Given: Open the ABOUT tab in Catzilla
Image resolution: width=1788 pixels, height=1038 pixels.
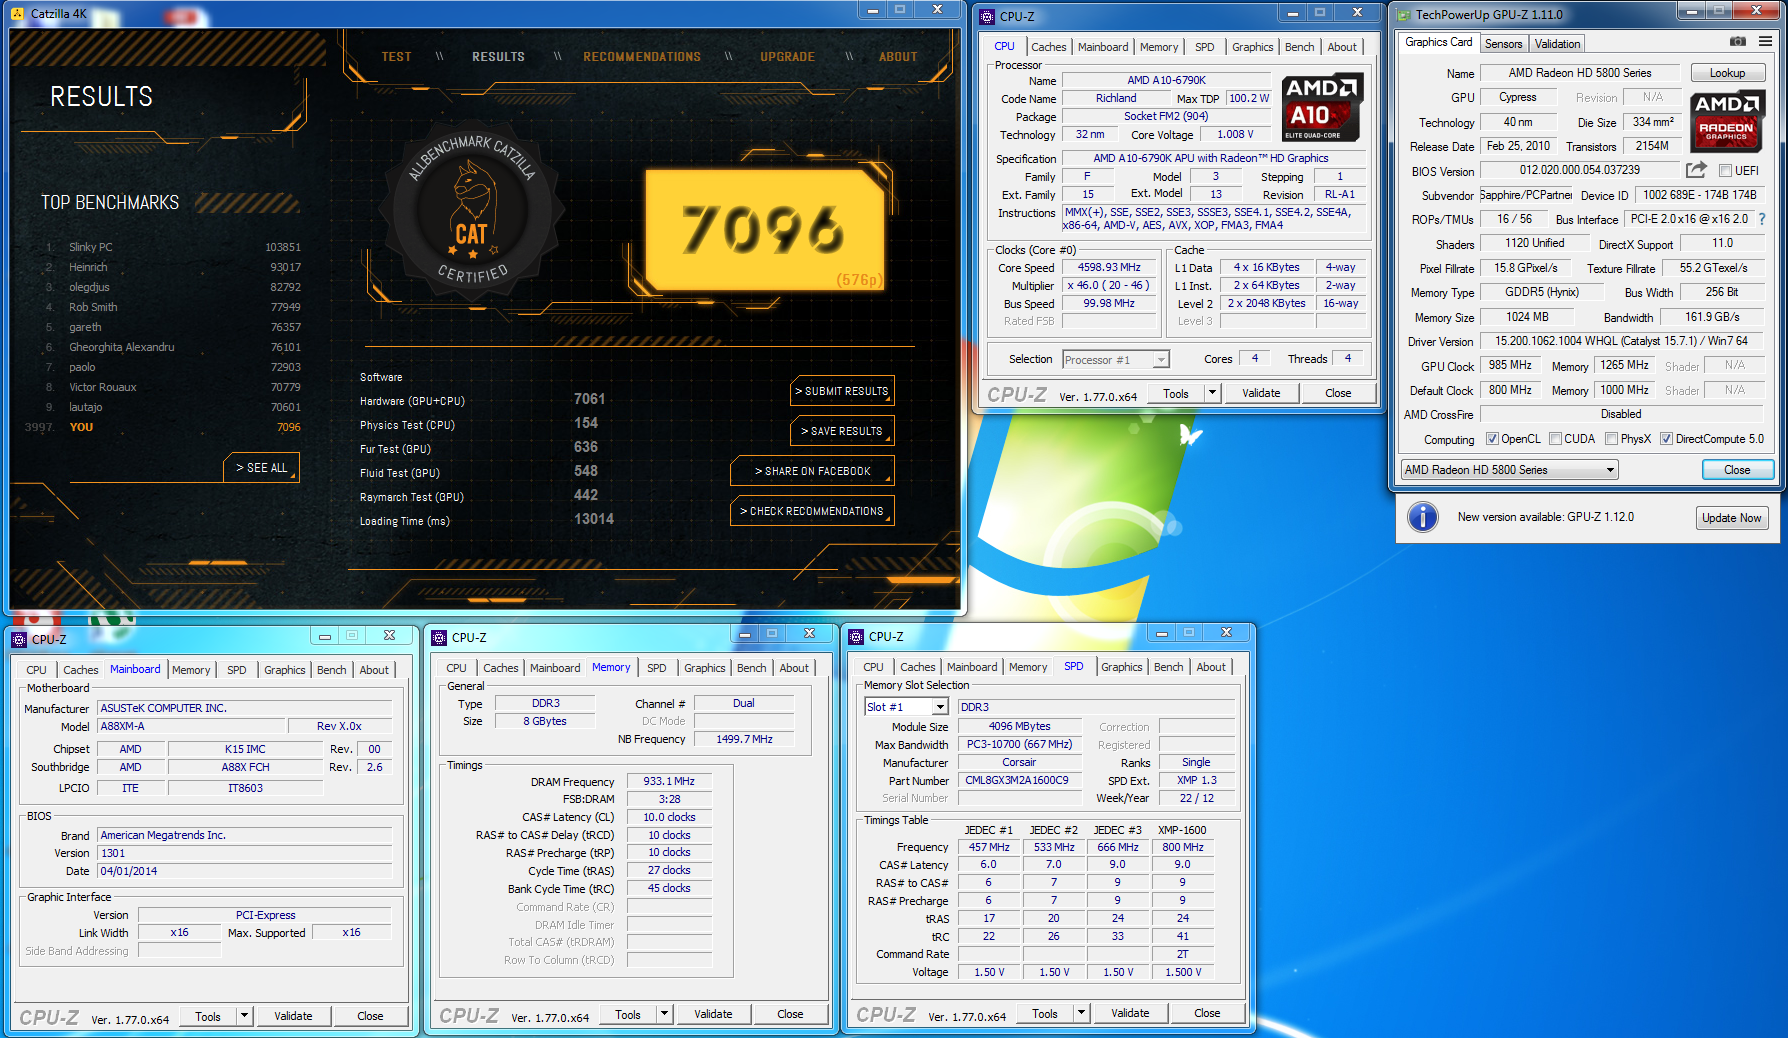Looking at the screenshot, I should 898,57.
